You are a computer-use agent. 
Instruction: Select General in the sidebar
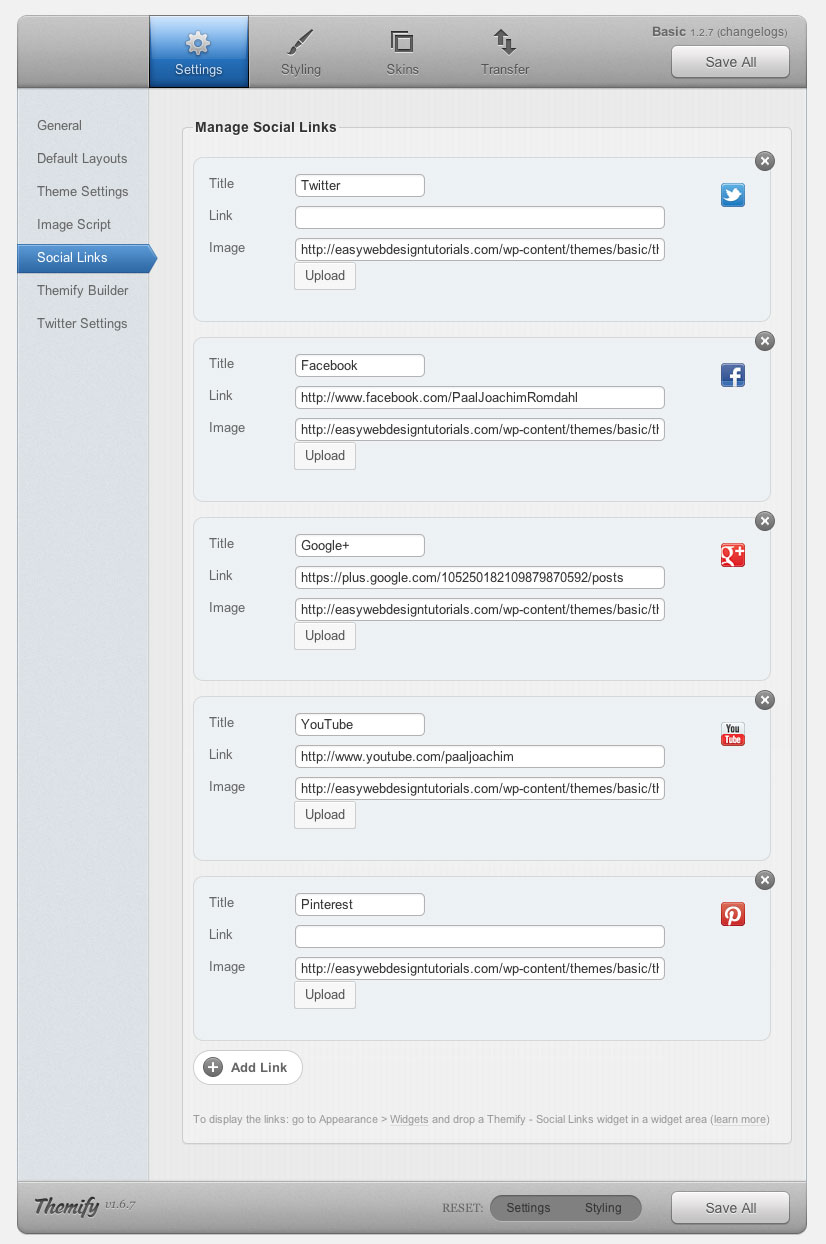tap(60, 125)
